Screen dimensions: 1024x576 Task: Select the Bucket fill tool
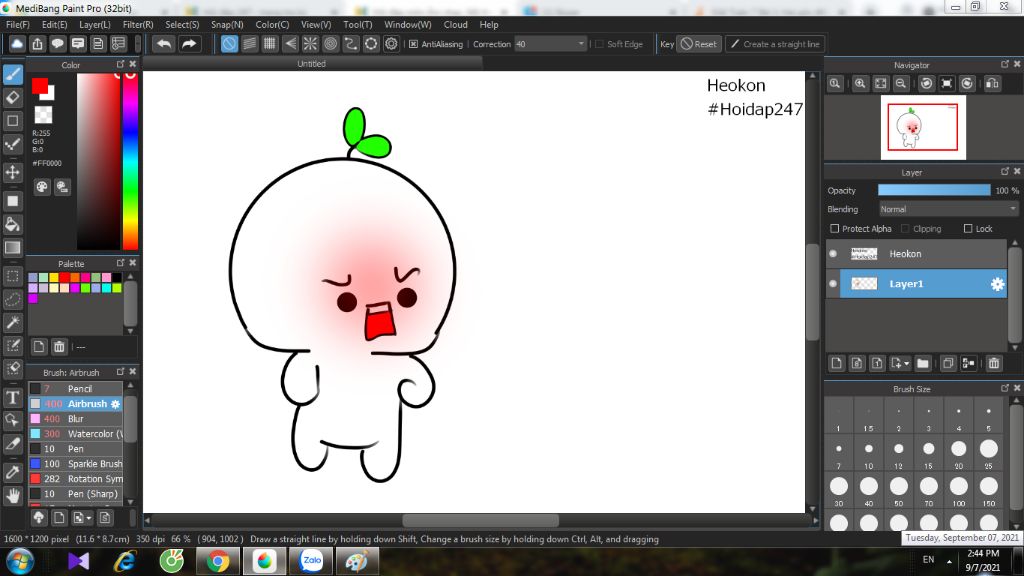[x=12, y=224]
